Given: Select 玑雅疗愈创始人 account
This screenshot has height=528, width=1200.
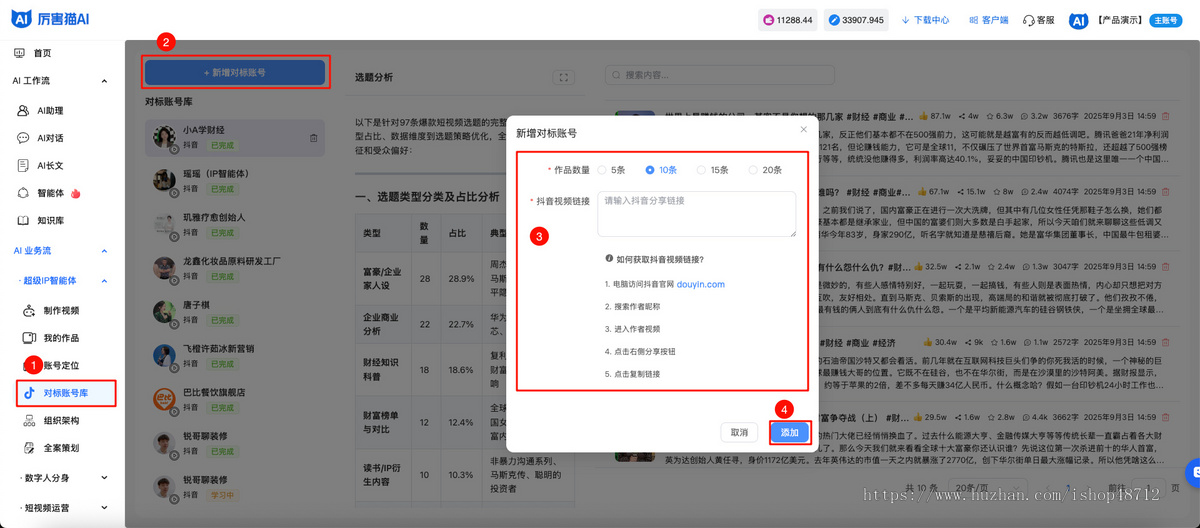Looking at the screenshot, I should click(x=235, y=224).
